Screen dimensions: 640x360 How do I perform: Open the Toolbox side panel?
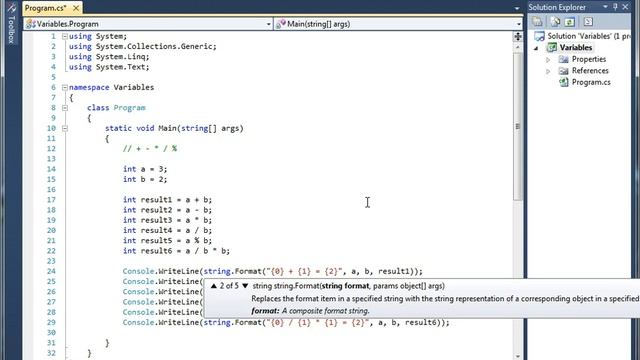click(x=11, y=24)
